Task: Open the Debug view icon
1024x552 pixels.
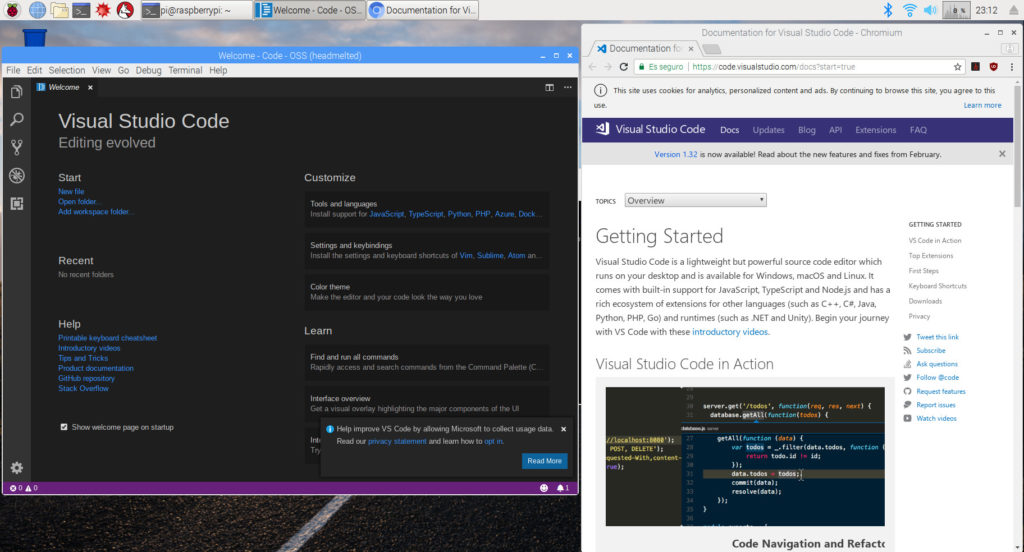Action: (16, 175)
